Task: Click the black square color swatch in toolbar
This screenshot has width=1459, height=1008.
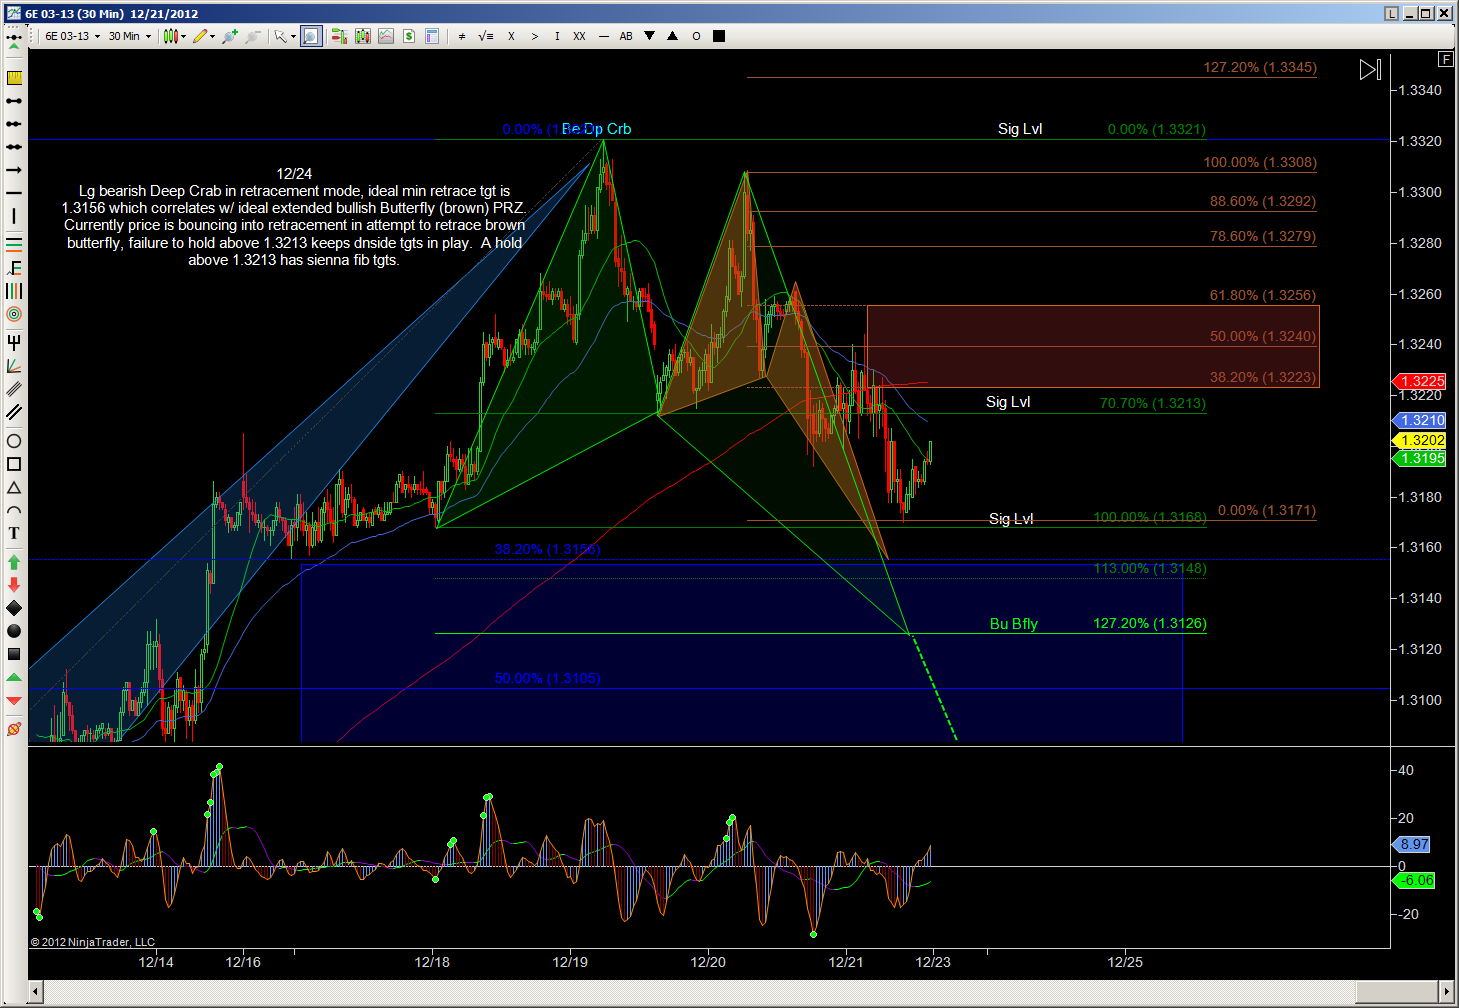Action: (719, 36)
